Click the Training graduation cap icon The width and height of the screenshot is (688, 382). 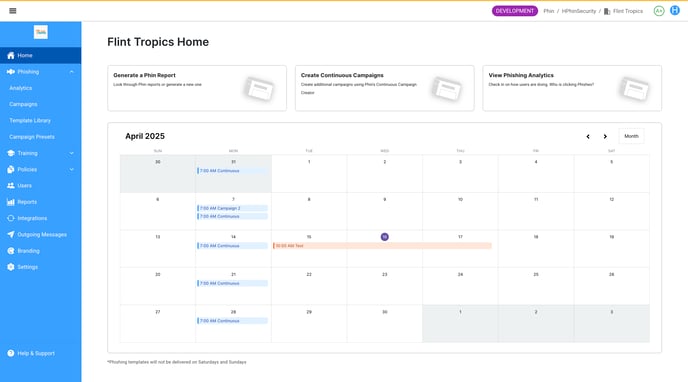click(11, 153)
